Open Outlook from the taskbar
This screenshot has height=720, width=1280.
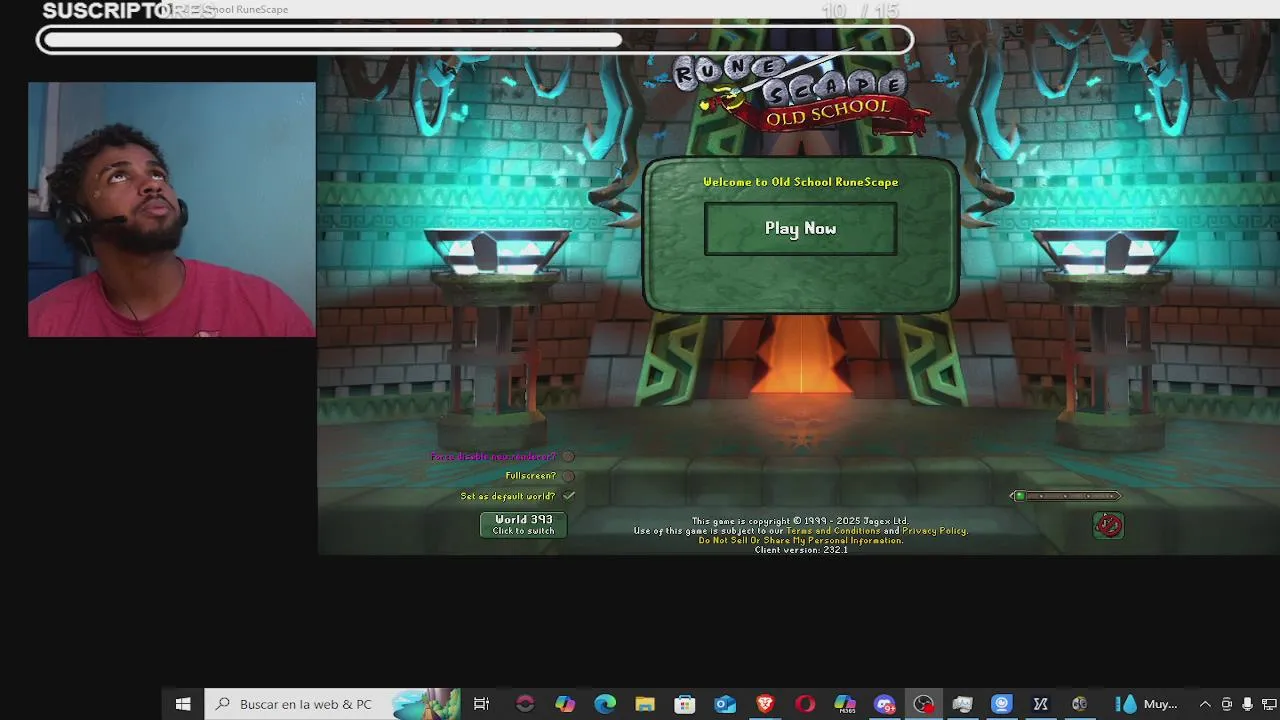pyautogui.click(x=725, y=704)
